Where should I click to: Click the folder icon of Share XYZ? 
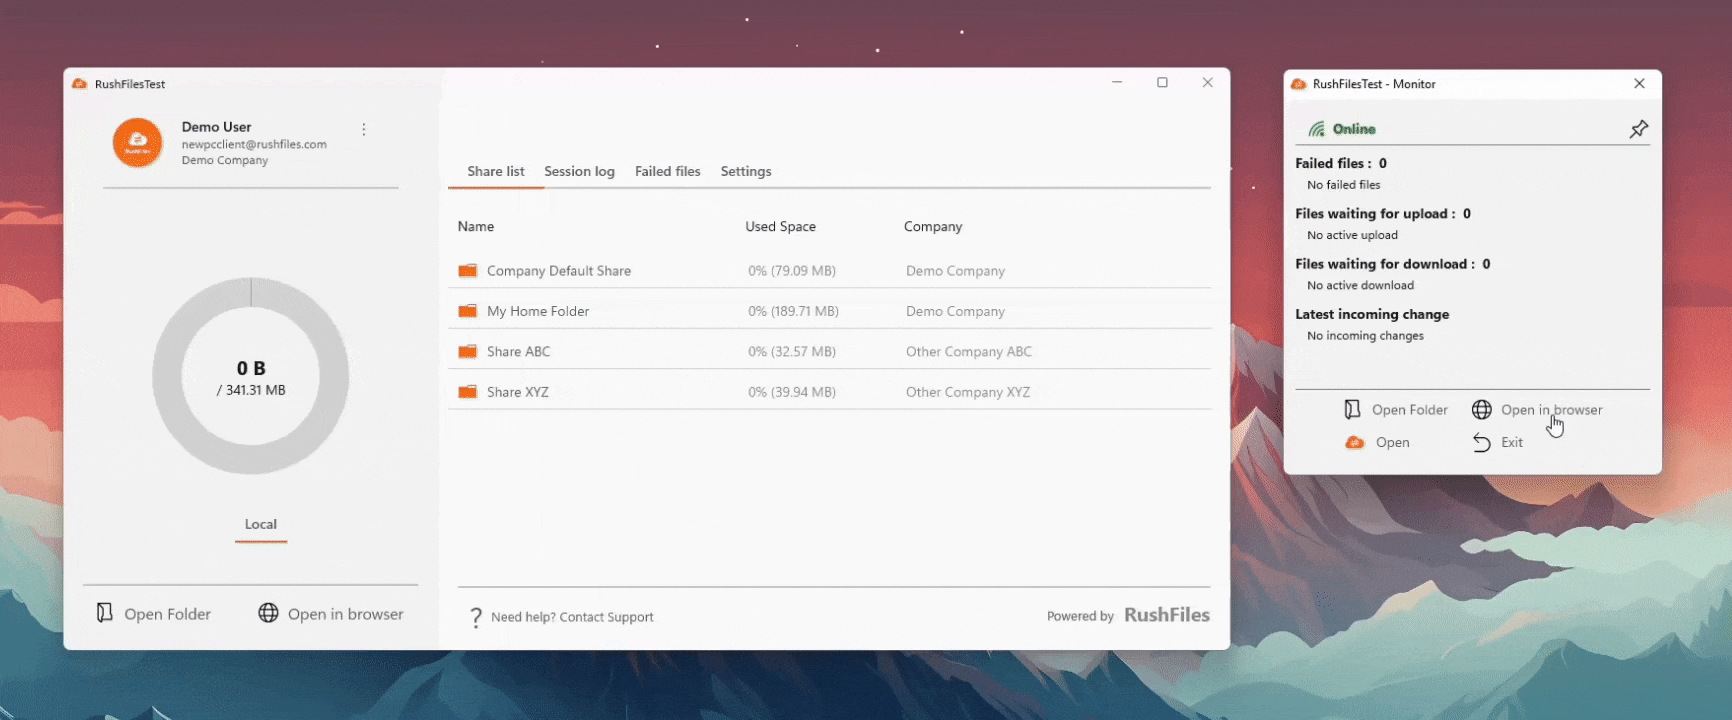tap(467, 392)
